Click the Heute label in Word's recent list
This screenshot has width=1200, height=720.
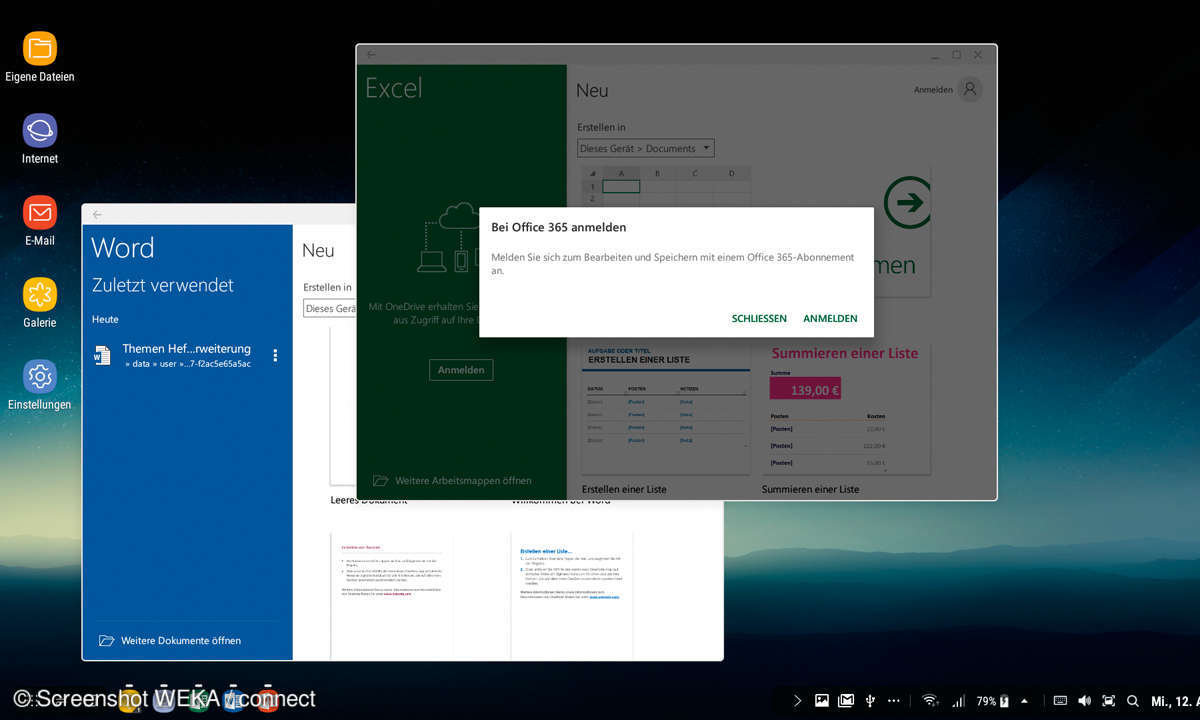tap(105, 319)
